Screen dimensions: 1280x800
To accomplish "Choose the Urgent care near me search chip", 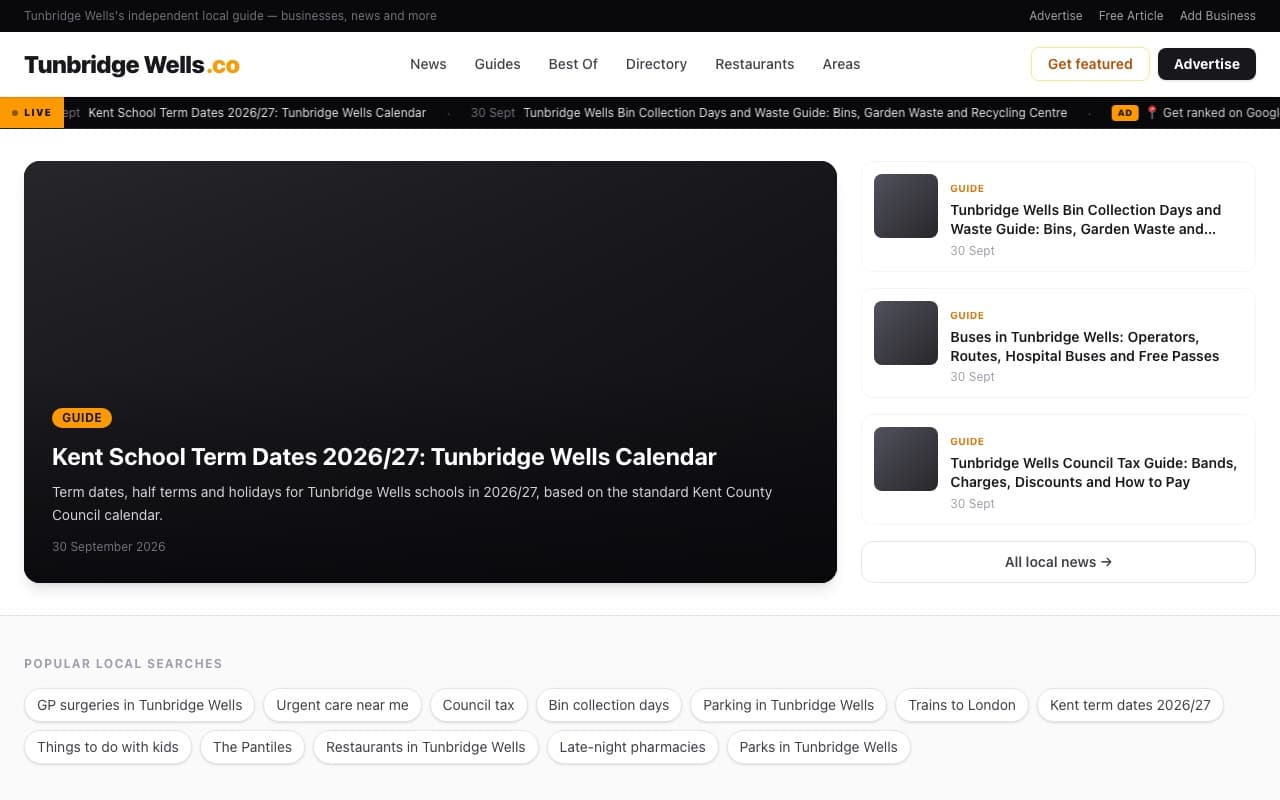I will [342, 705].
